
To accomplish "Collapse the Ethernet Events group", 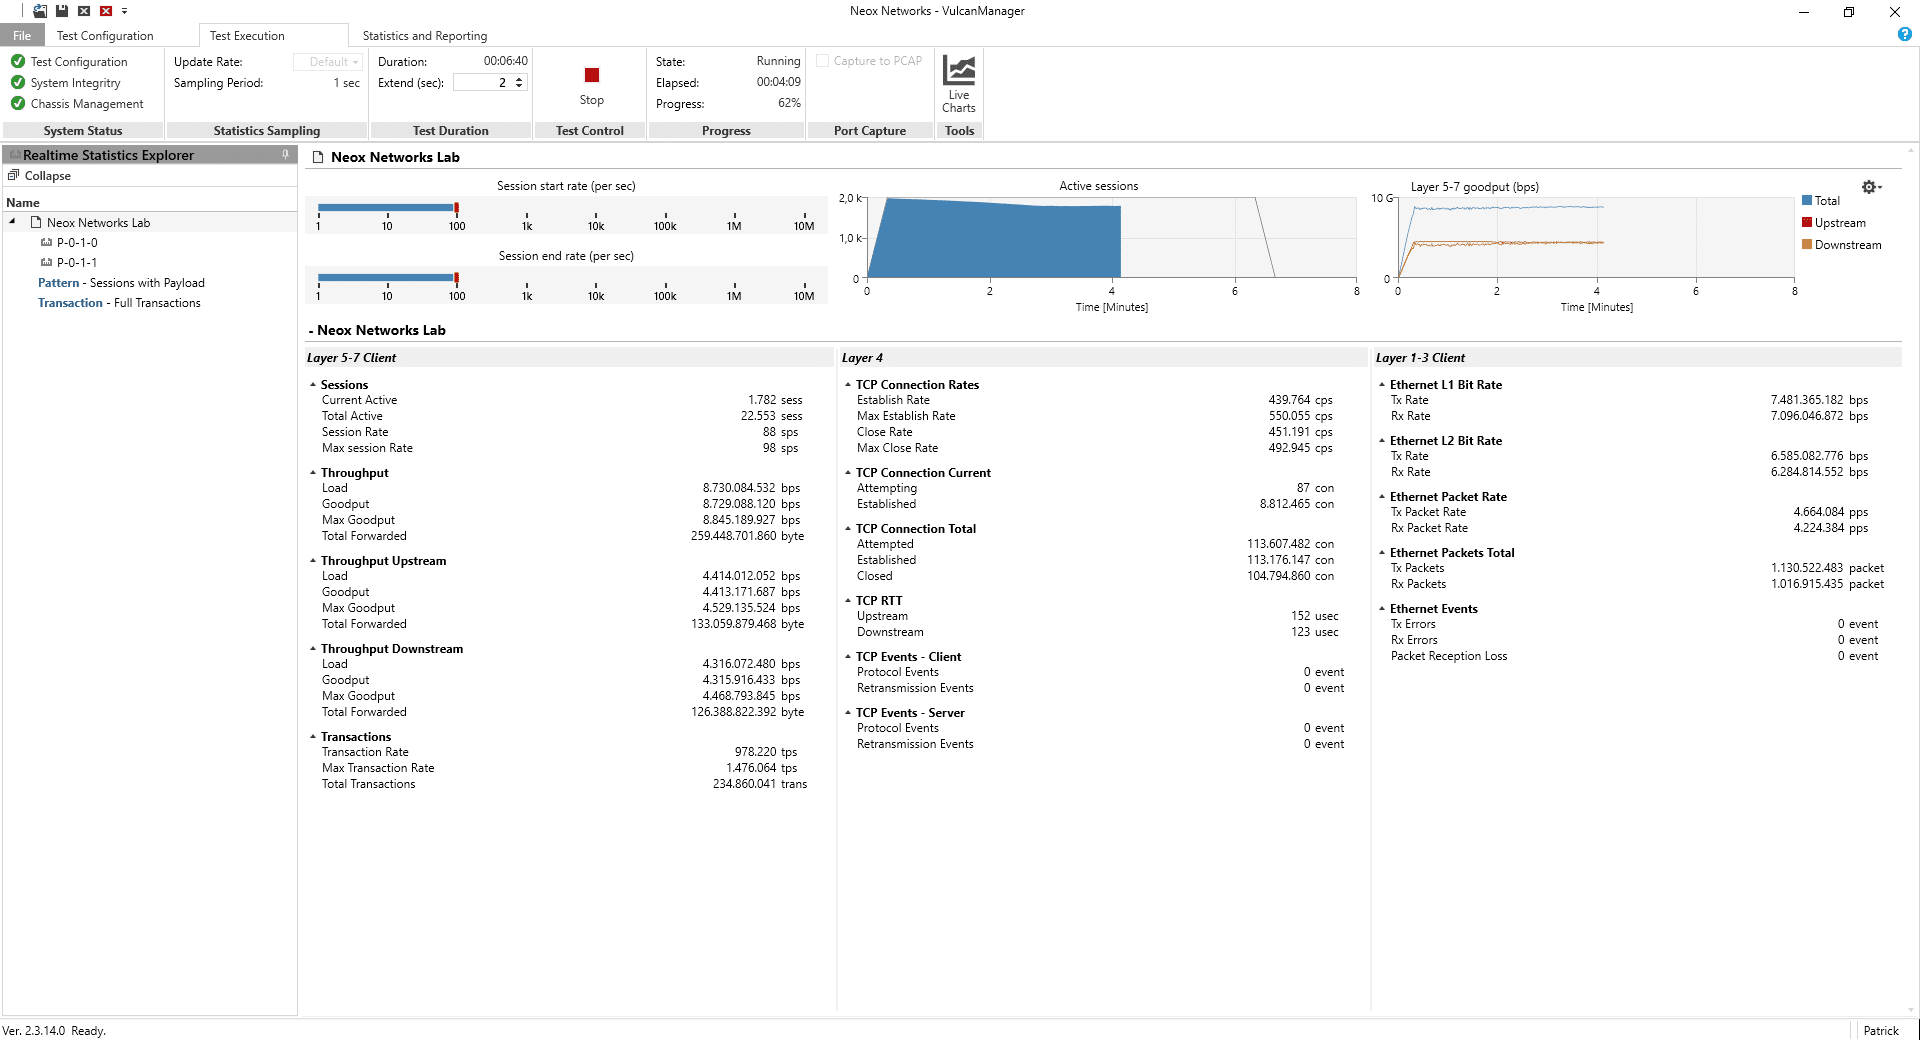I will tap(1382, 608).
